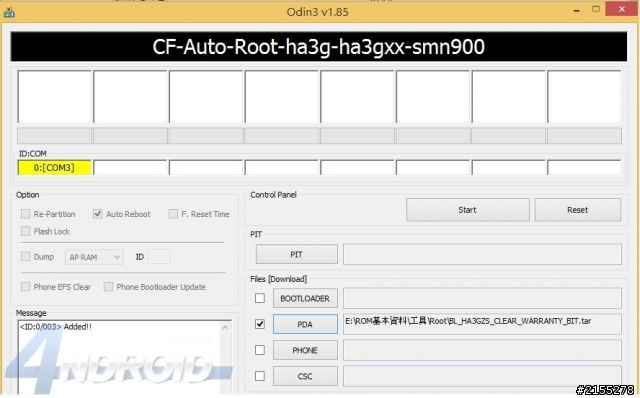
Task: Maximize the Odin3 window
Action: (596, 9)
